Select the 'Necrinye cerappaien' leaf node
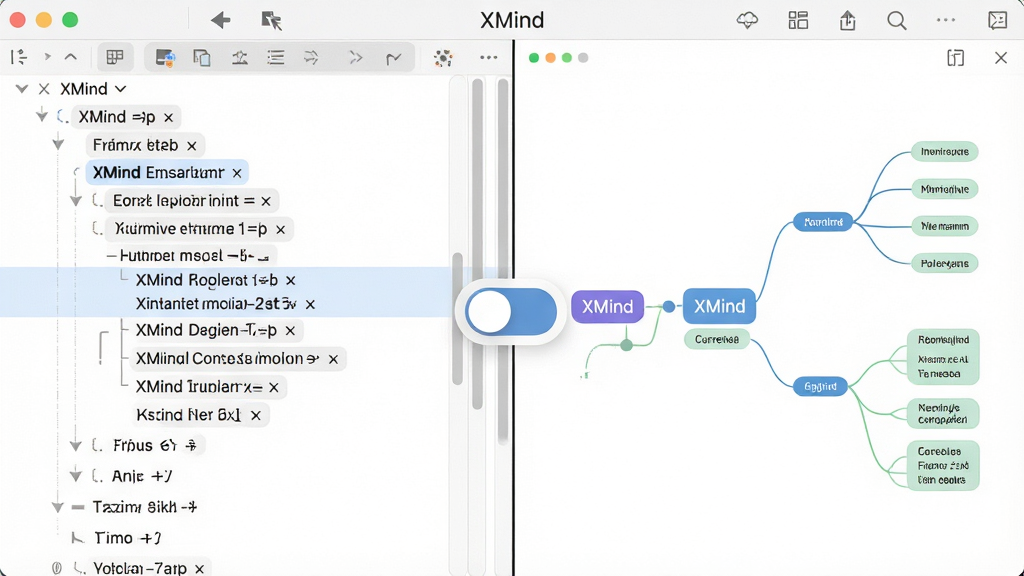Viewport: 1024px width, 576px height. (x=943, y=413)
